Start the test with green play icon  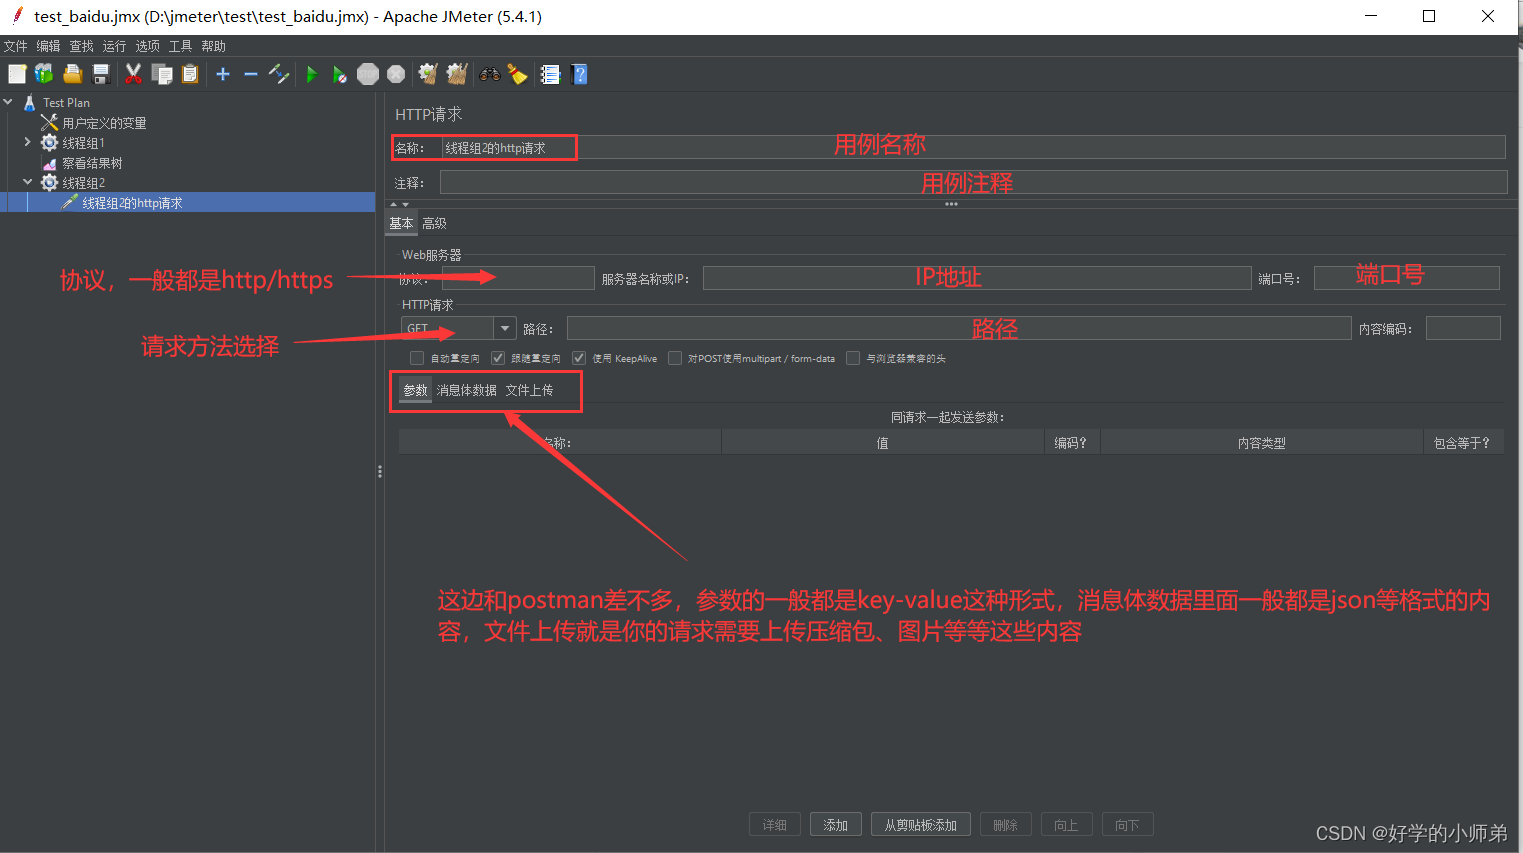(312, 74)
